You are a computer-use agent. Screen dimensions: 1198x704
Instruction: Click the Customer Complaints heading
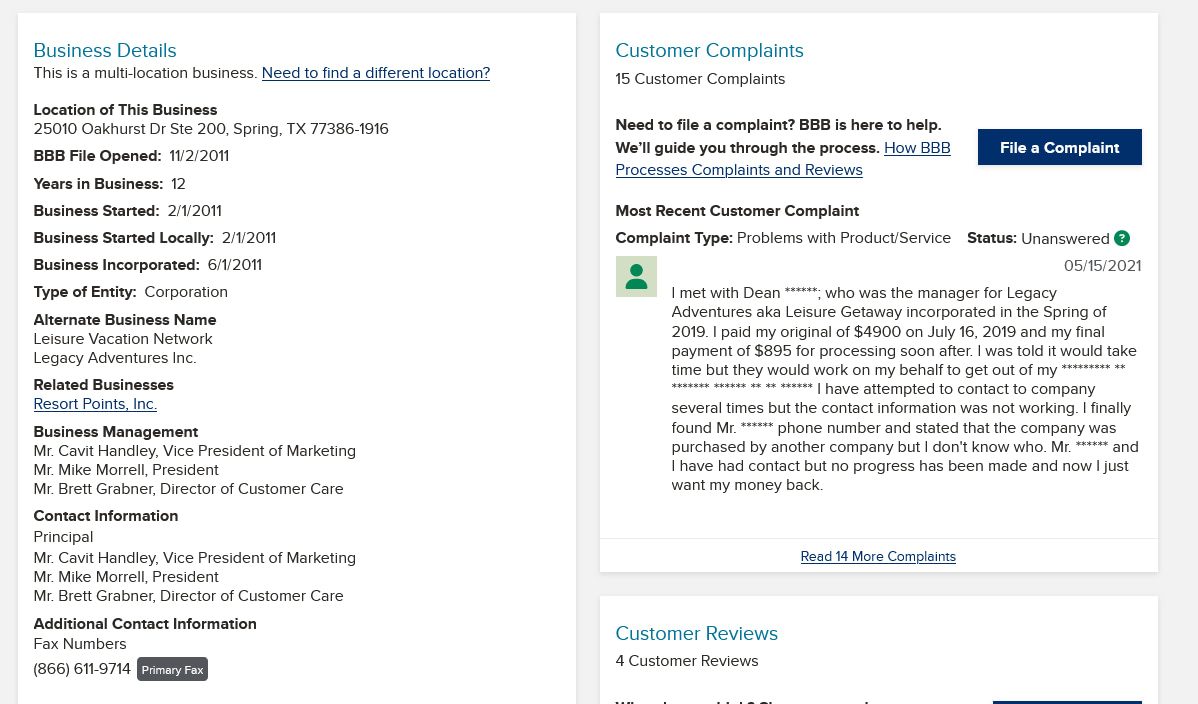[709, 50]
